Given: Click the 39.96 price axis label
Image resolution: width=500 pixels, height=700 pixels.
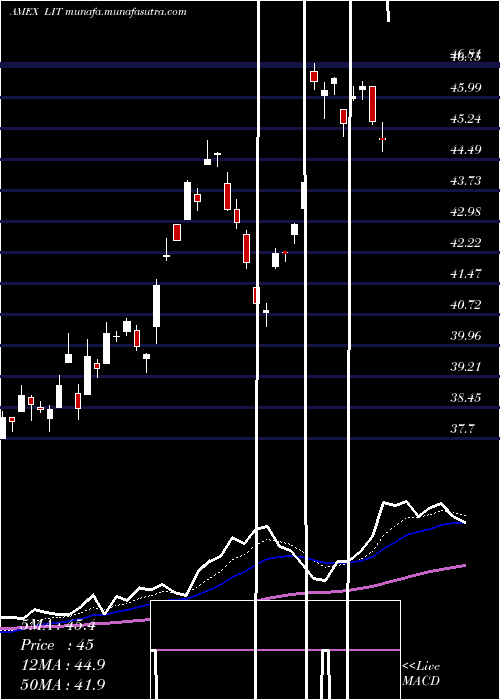Looking at the screenshot, I should coord(466,336).
